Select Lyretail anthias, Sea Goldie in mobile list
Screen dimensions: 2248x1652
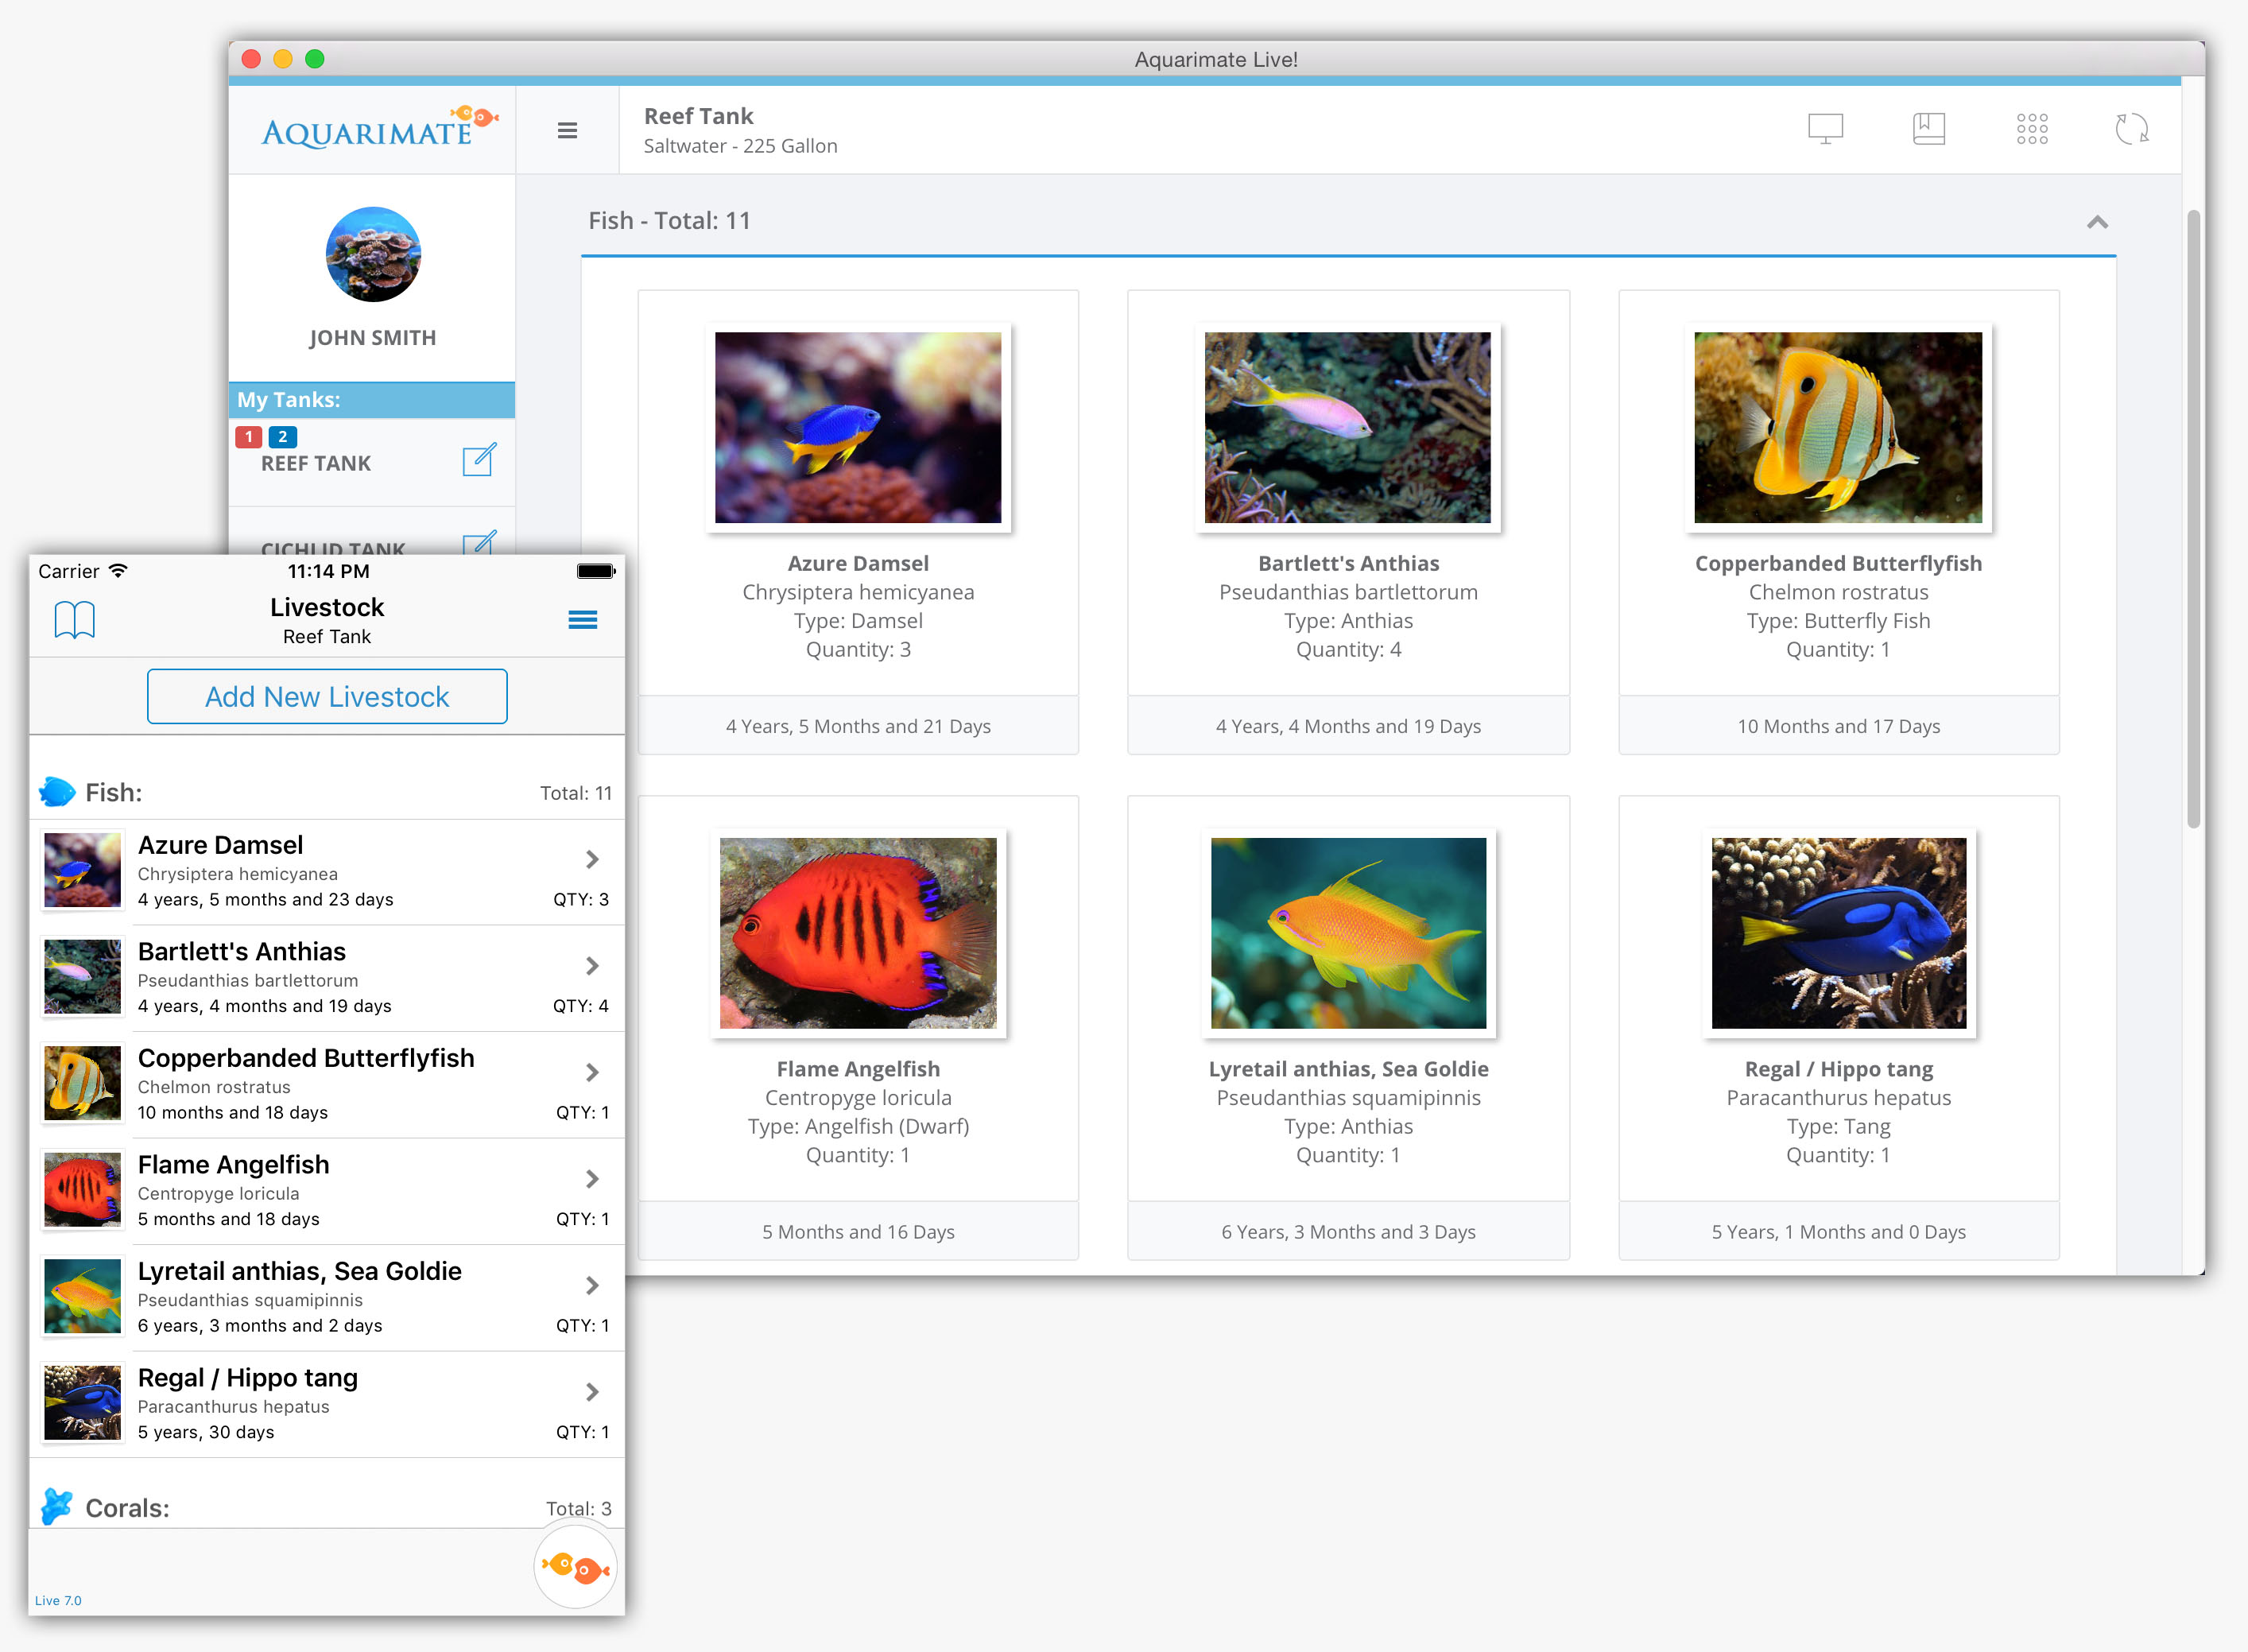(x=300, y=1271)
